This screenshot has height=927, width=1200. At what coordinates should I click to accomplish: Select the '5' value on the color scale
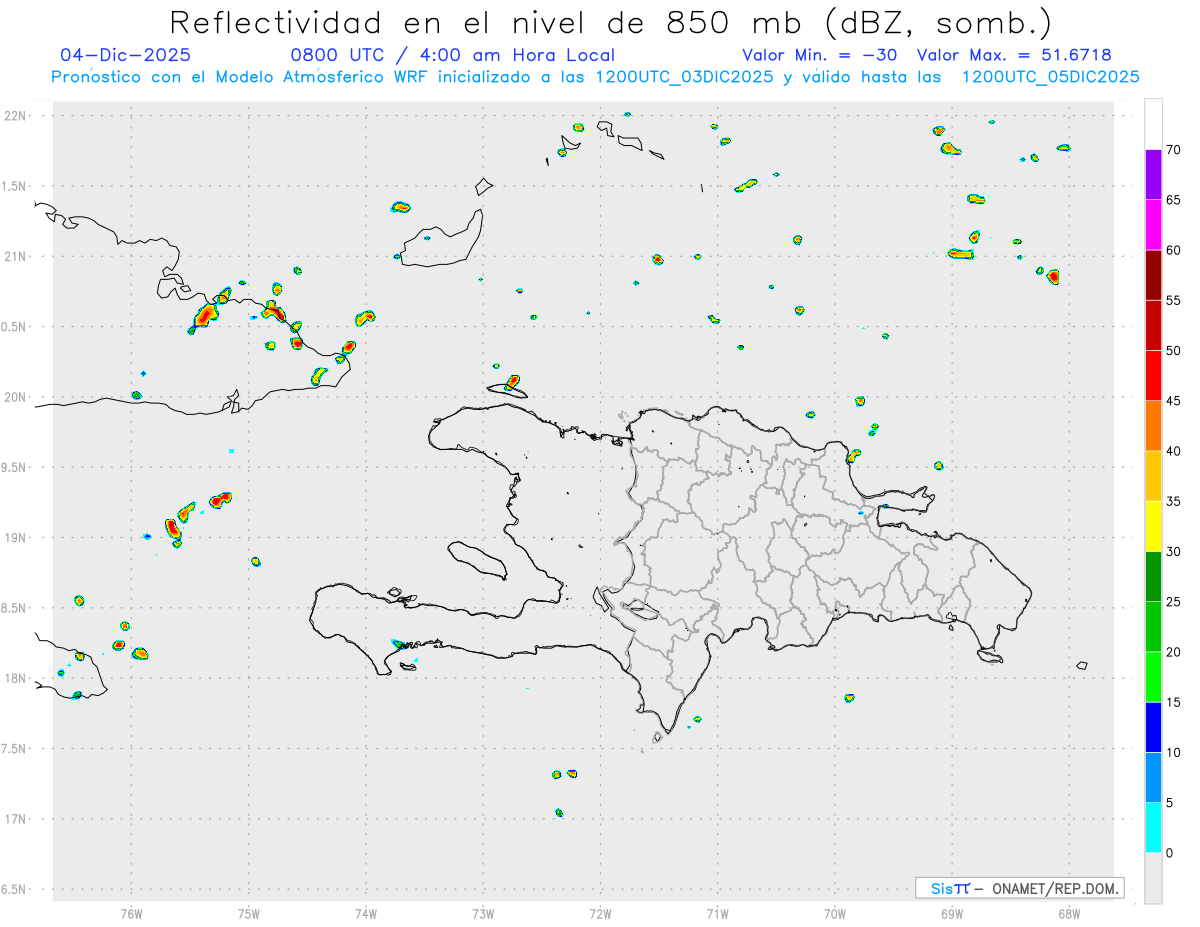click(1169, 803)
